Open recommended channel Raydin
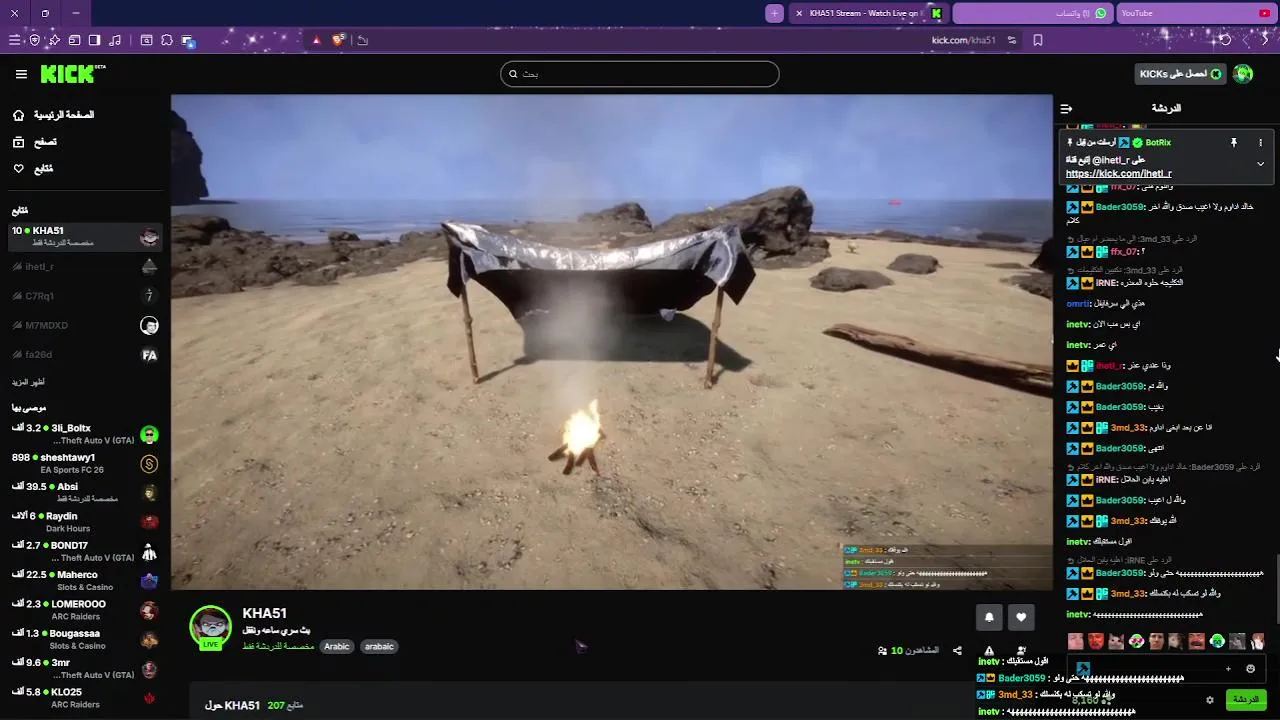1280x720 pixels. coord(84,522)
